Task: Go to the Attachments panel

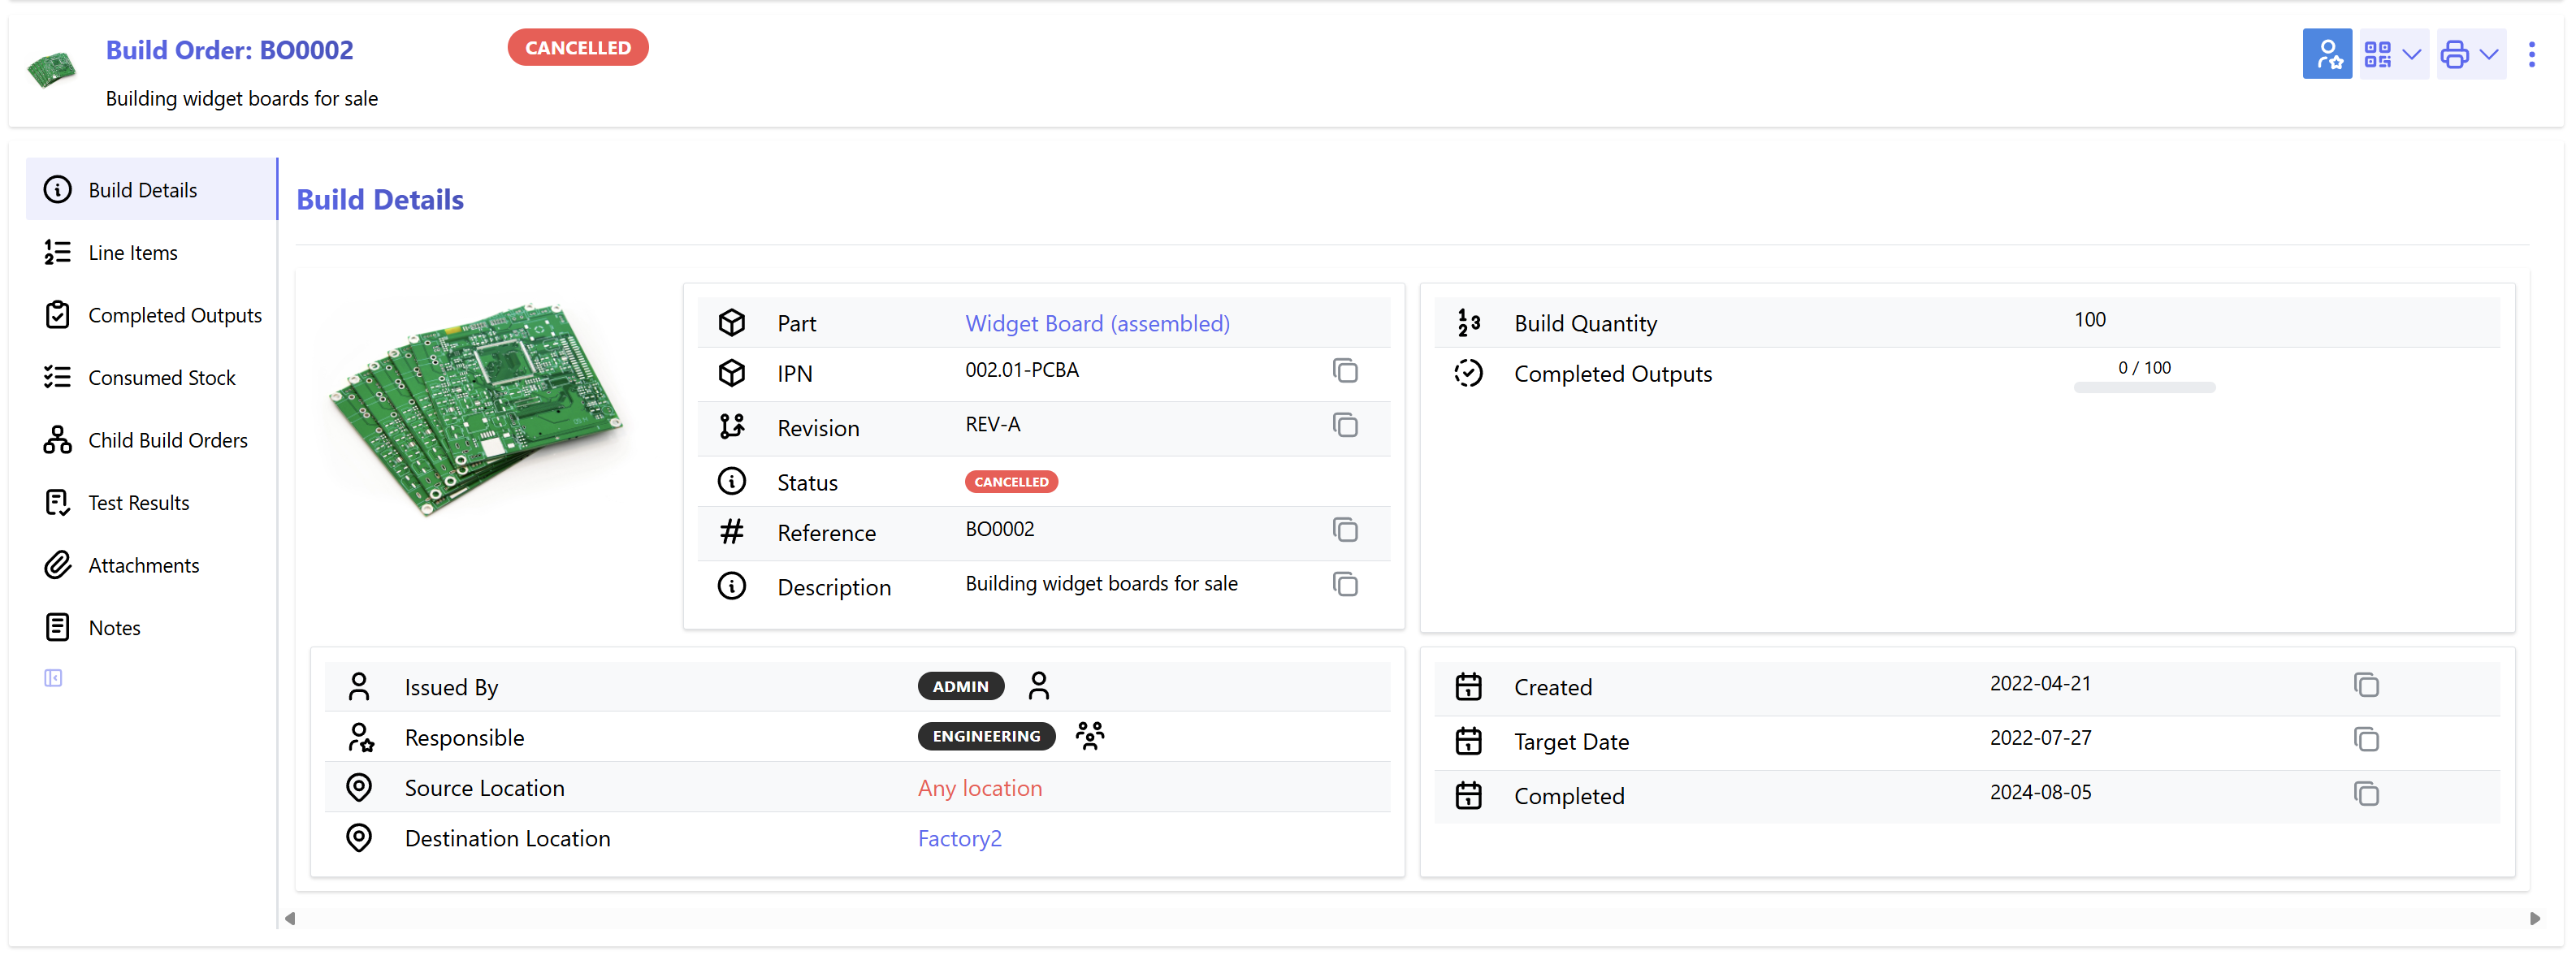Action: 143,566
